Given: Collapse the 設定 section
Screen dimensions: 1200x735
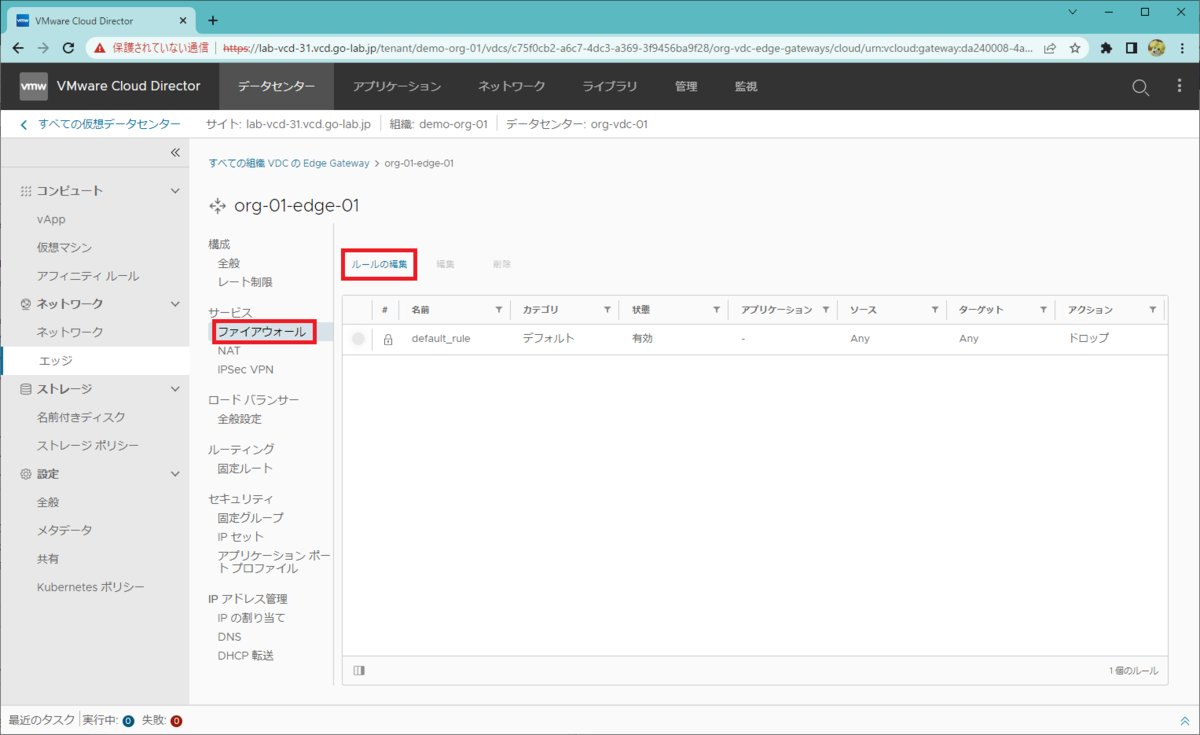Looking at the screenshot, I should pos(175,474).
